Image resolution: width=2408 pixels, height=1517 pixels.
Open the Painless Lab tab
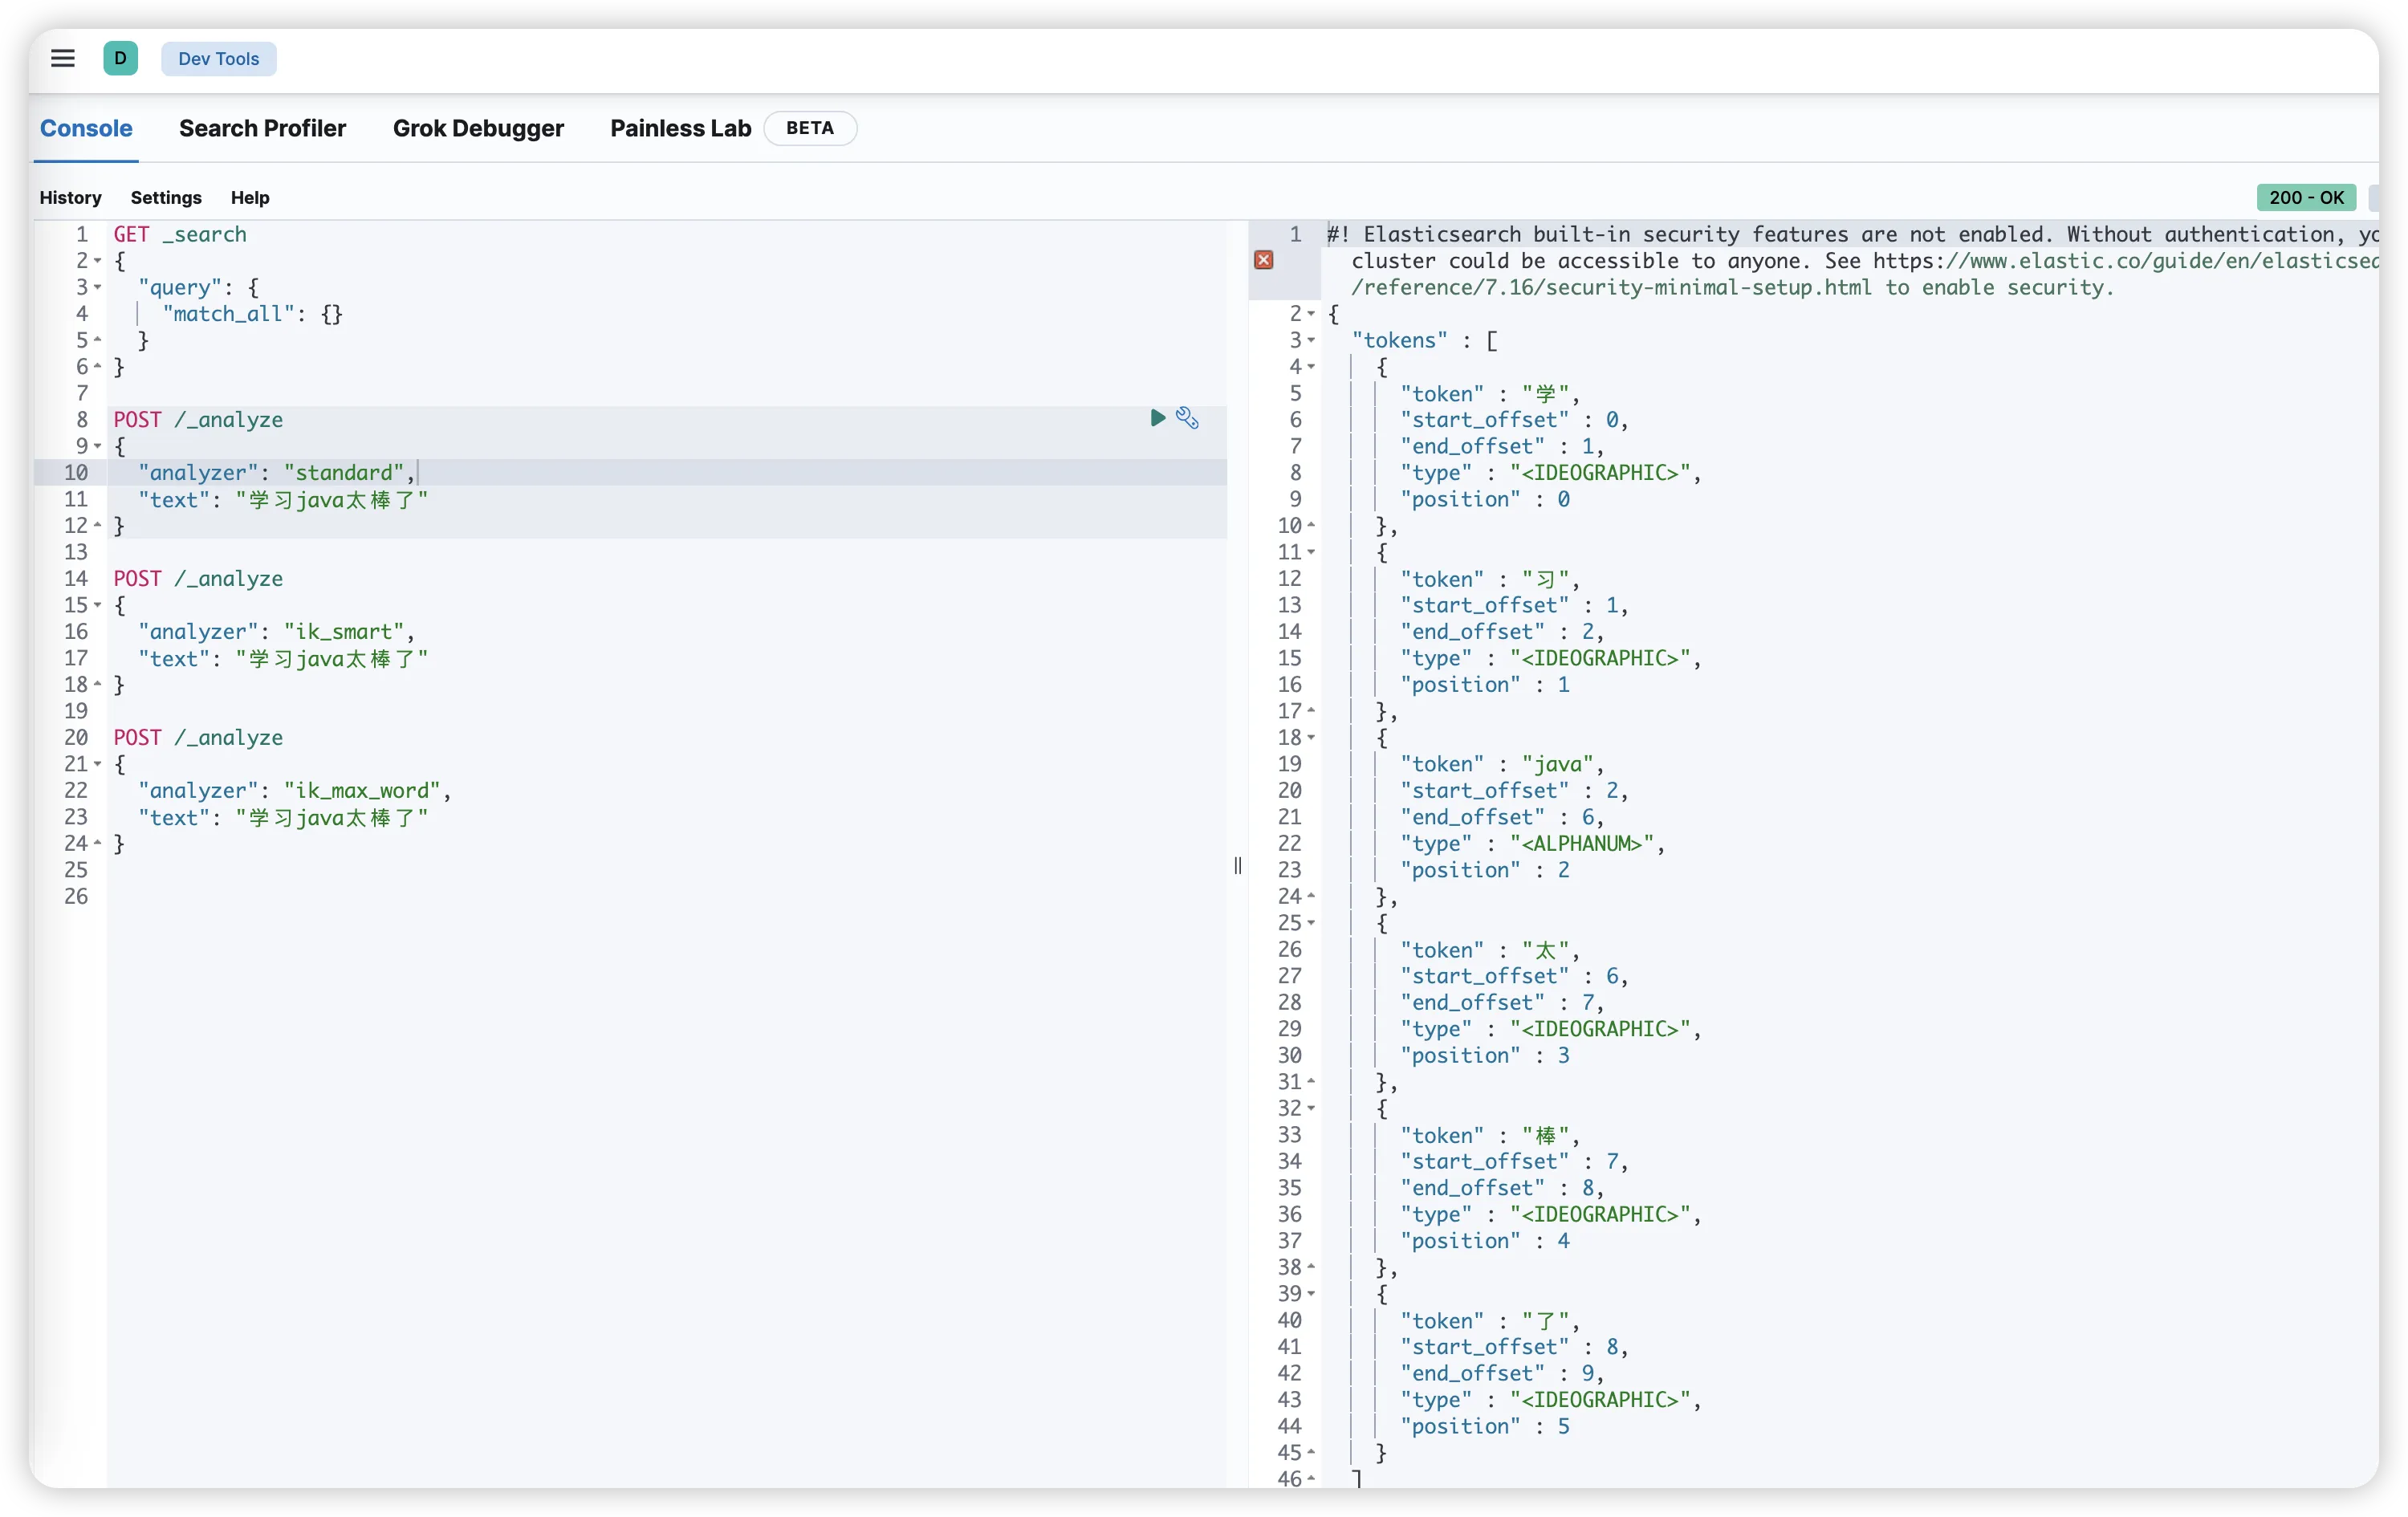coord(680,128)
